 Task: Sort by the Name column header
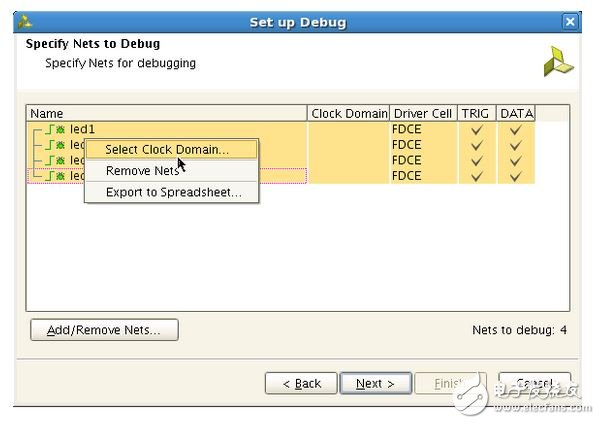click(166, 113)
